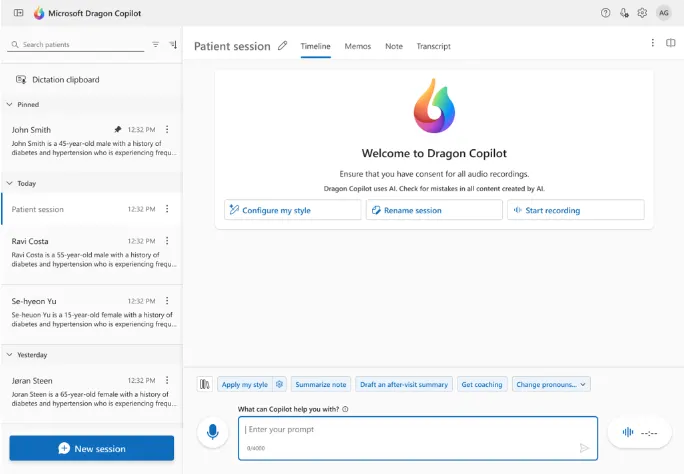Image resolution: width=684 pixels, height=474 pixels.
Task: Toggle the sidebar panel icon in header
Action: tap(18, 13)
